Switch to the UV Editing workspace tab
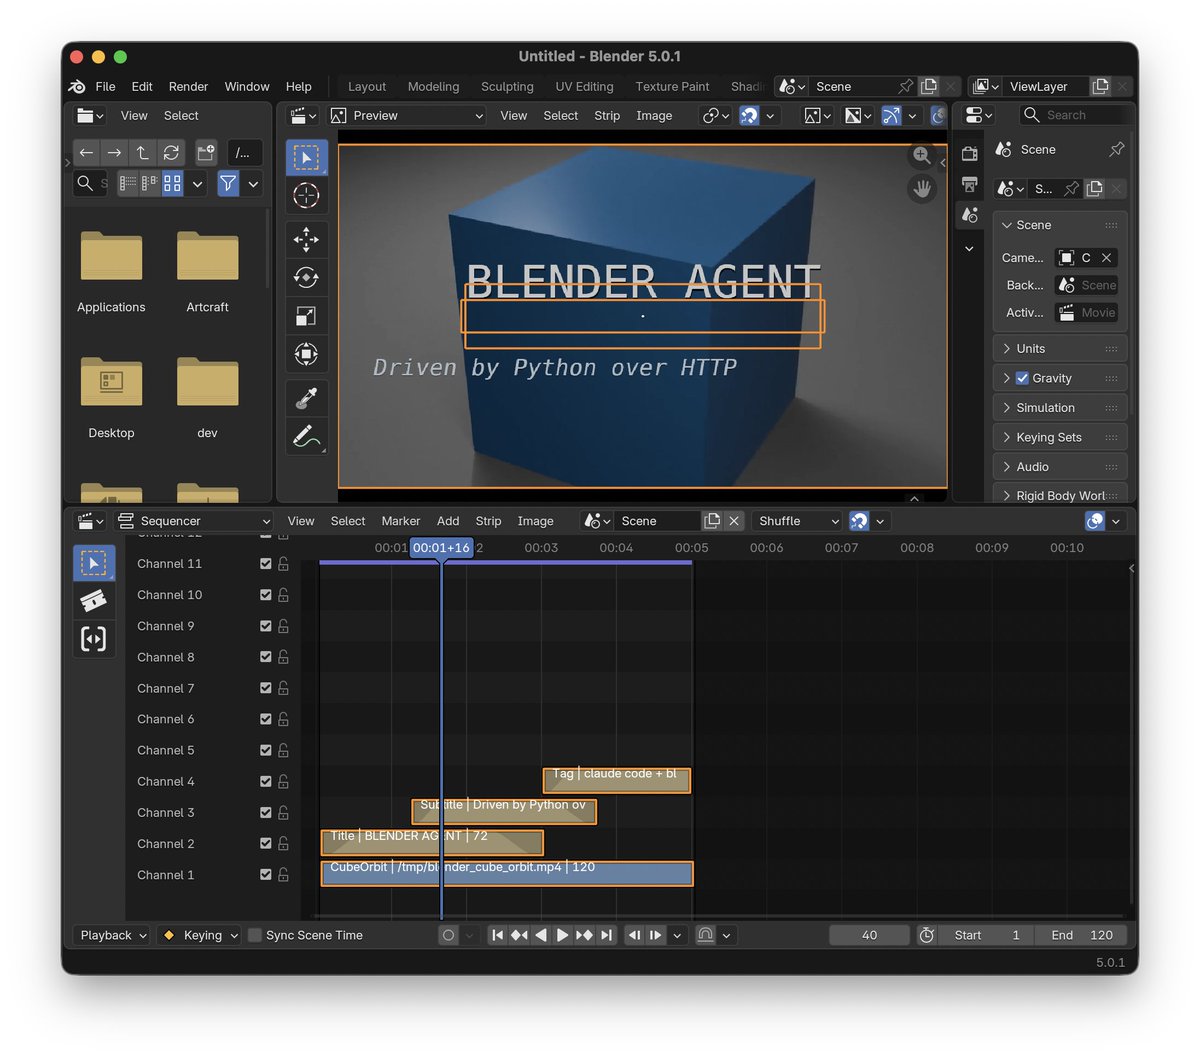Viewport: 1200px width, 1056px height. coord(585,87)
